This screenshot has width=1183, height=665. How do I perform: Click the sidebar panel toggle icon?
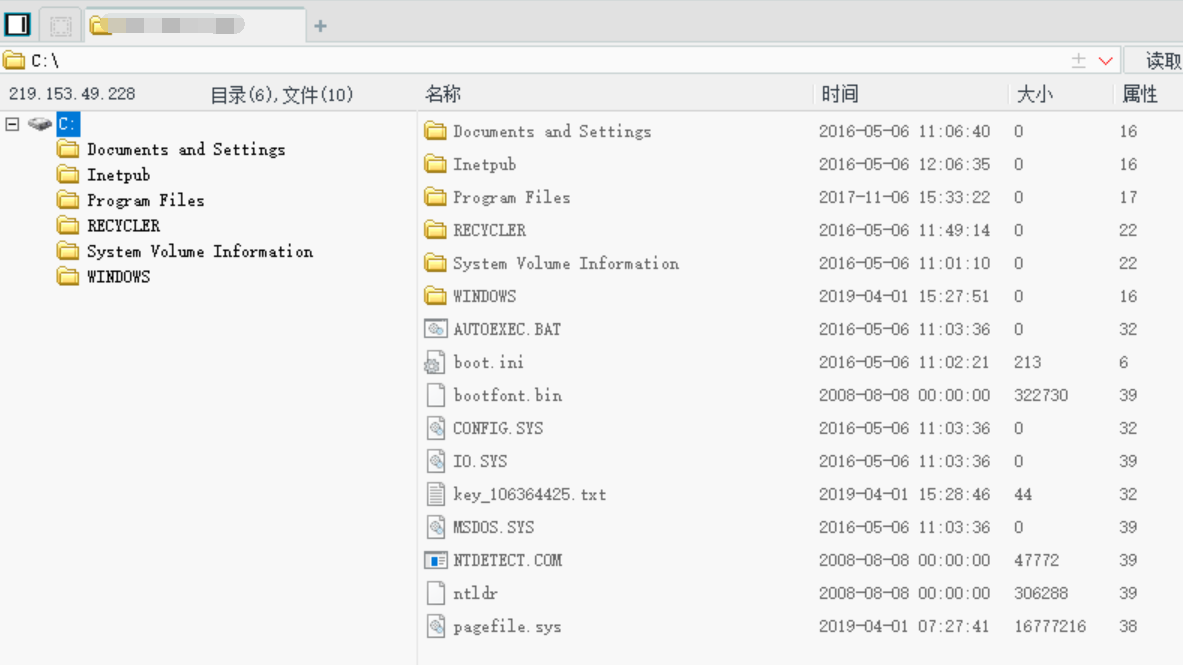[x=17, y=24]
